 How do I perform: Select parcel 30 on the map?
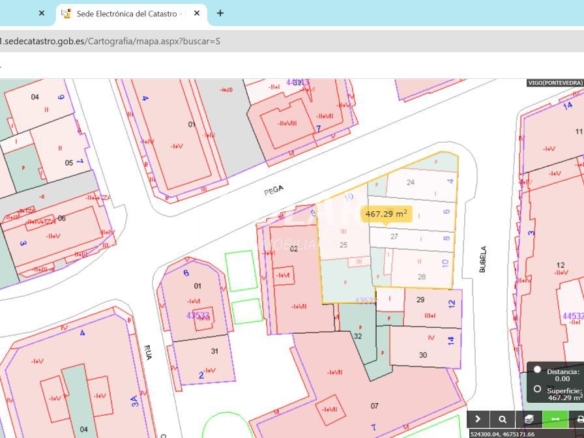click(423, 355)
